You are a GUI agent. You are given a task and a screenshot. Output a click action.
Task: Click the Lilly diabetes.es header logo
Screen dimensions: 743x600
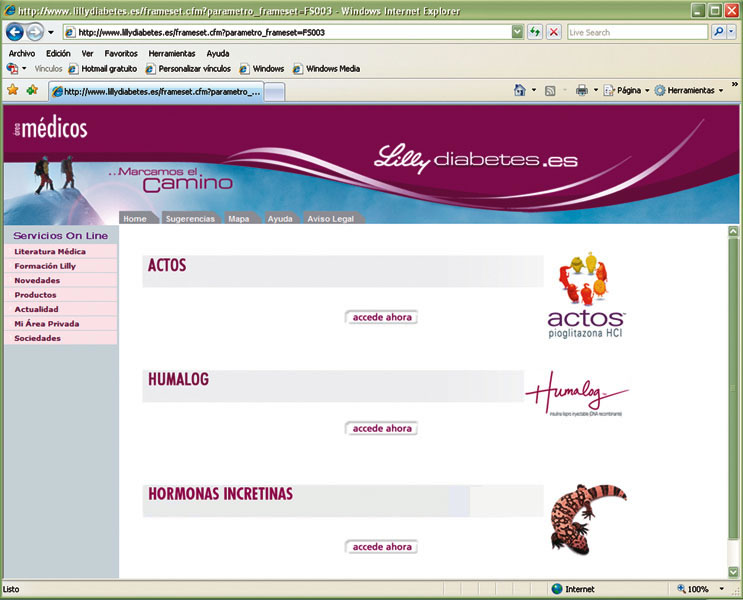coord(475,158)
